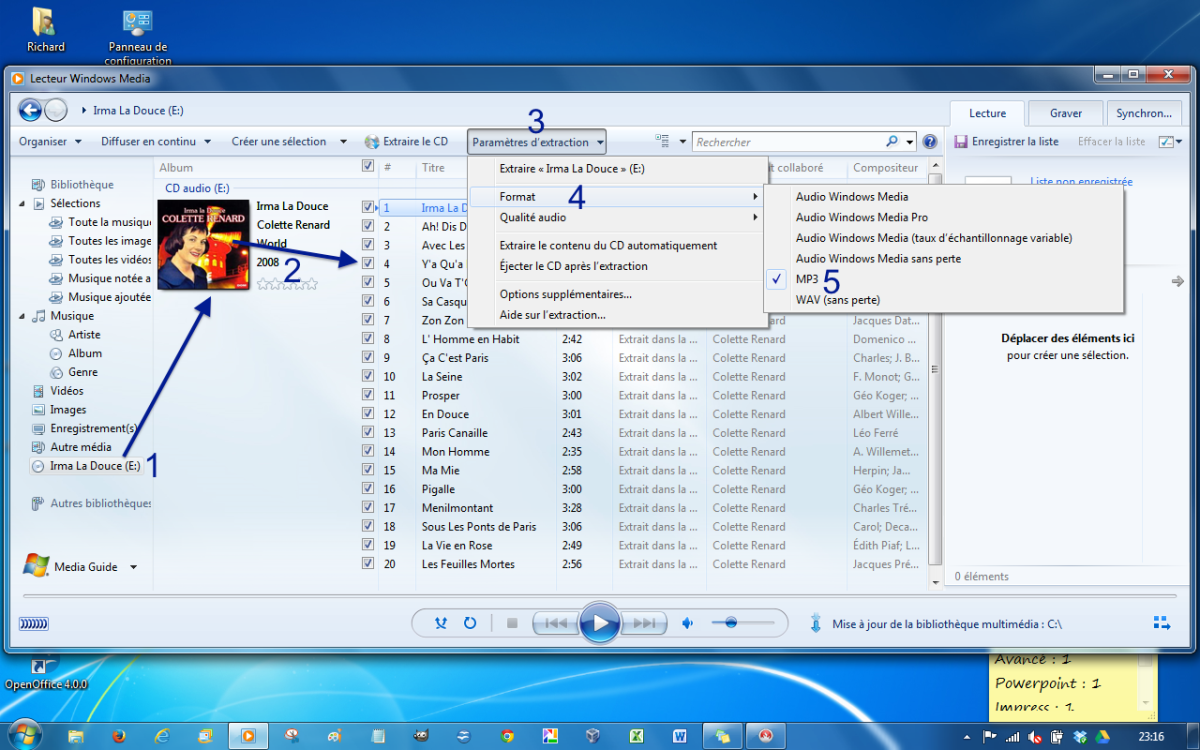
Task: Open the Media Guide dropdown arrow
Action: pos(133,567)
